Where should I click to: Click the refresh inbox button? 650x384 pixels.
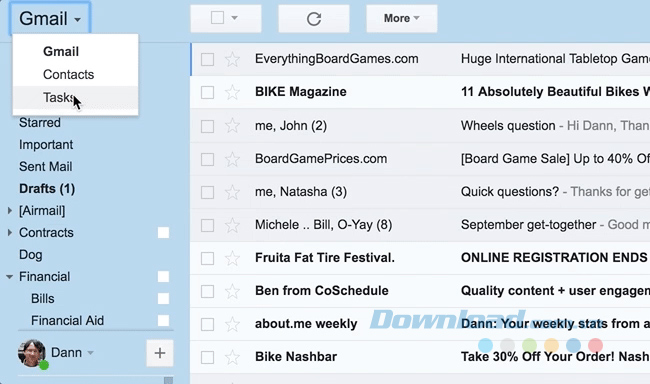314,19
